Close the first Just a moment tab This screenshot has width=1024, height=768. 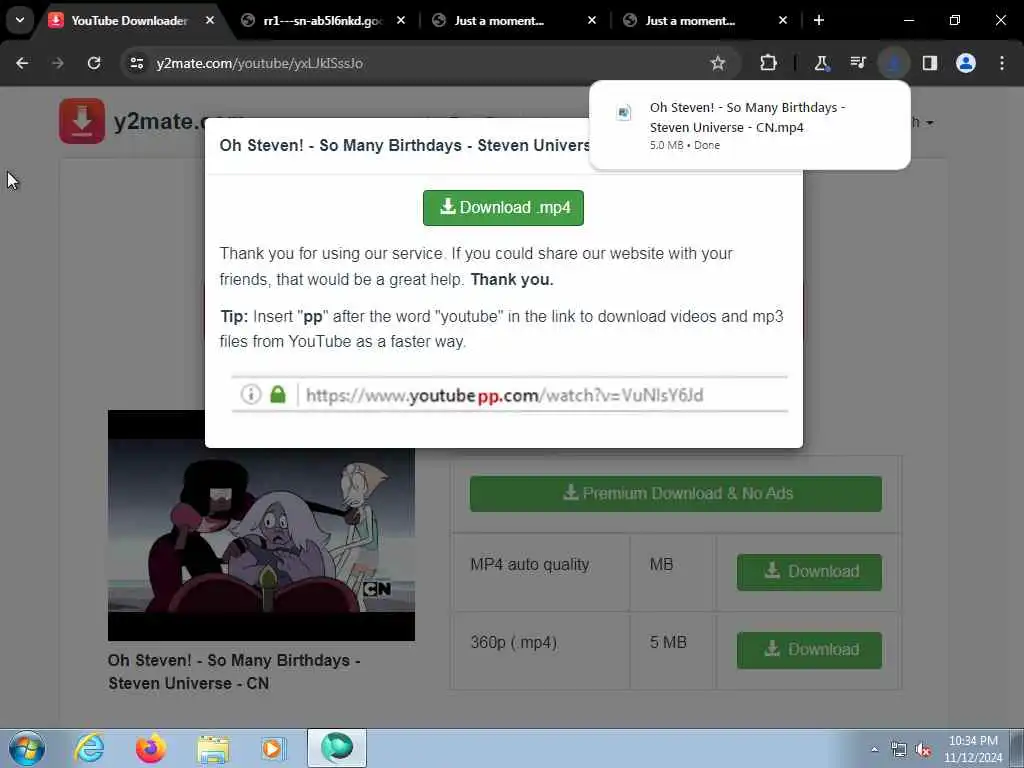click(x=592, y=20)
